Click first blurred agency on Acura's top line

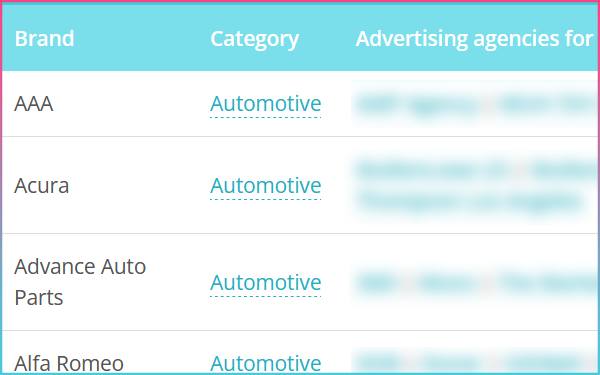click(431, 170)
